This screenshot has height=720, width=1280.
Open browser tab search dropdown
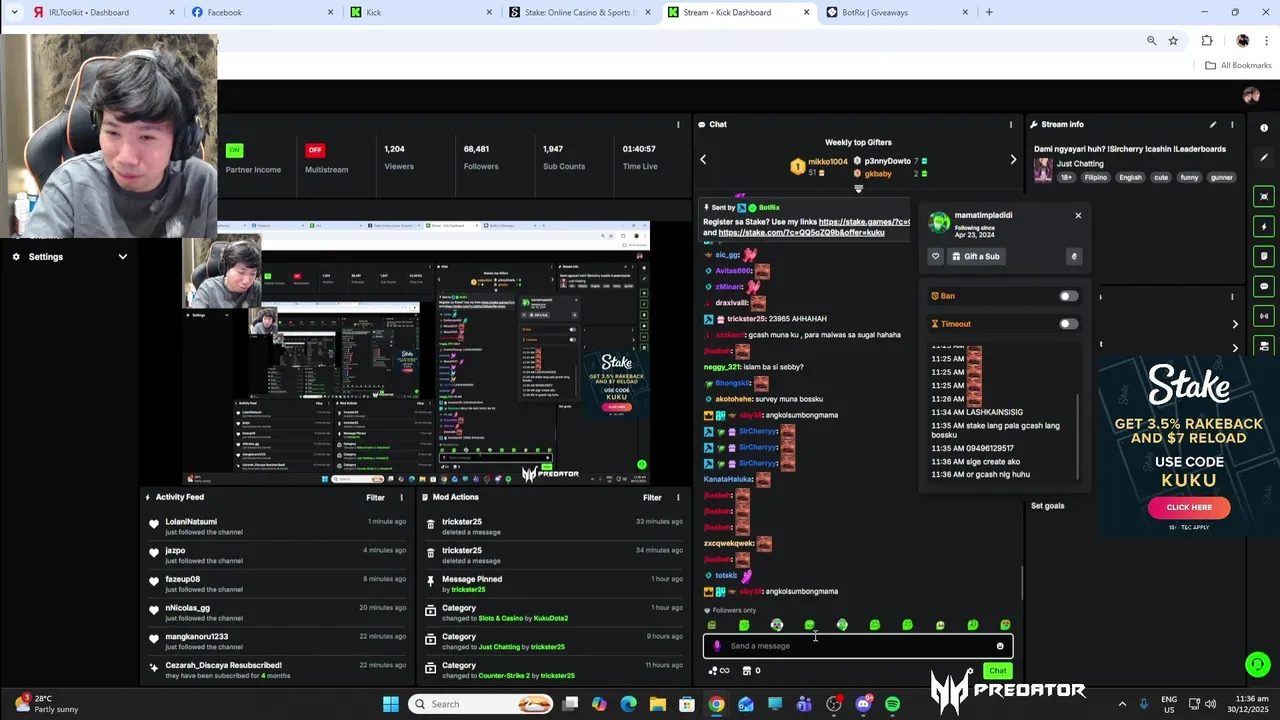coord(13,13)
